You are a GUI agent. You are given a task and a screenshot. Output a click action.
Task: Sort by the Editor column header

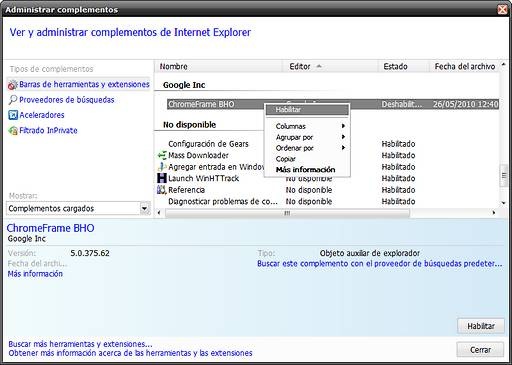coord(330,66)
